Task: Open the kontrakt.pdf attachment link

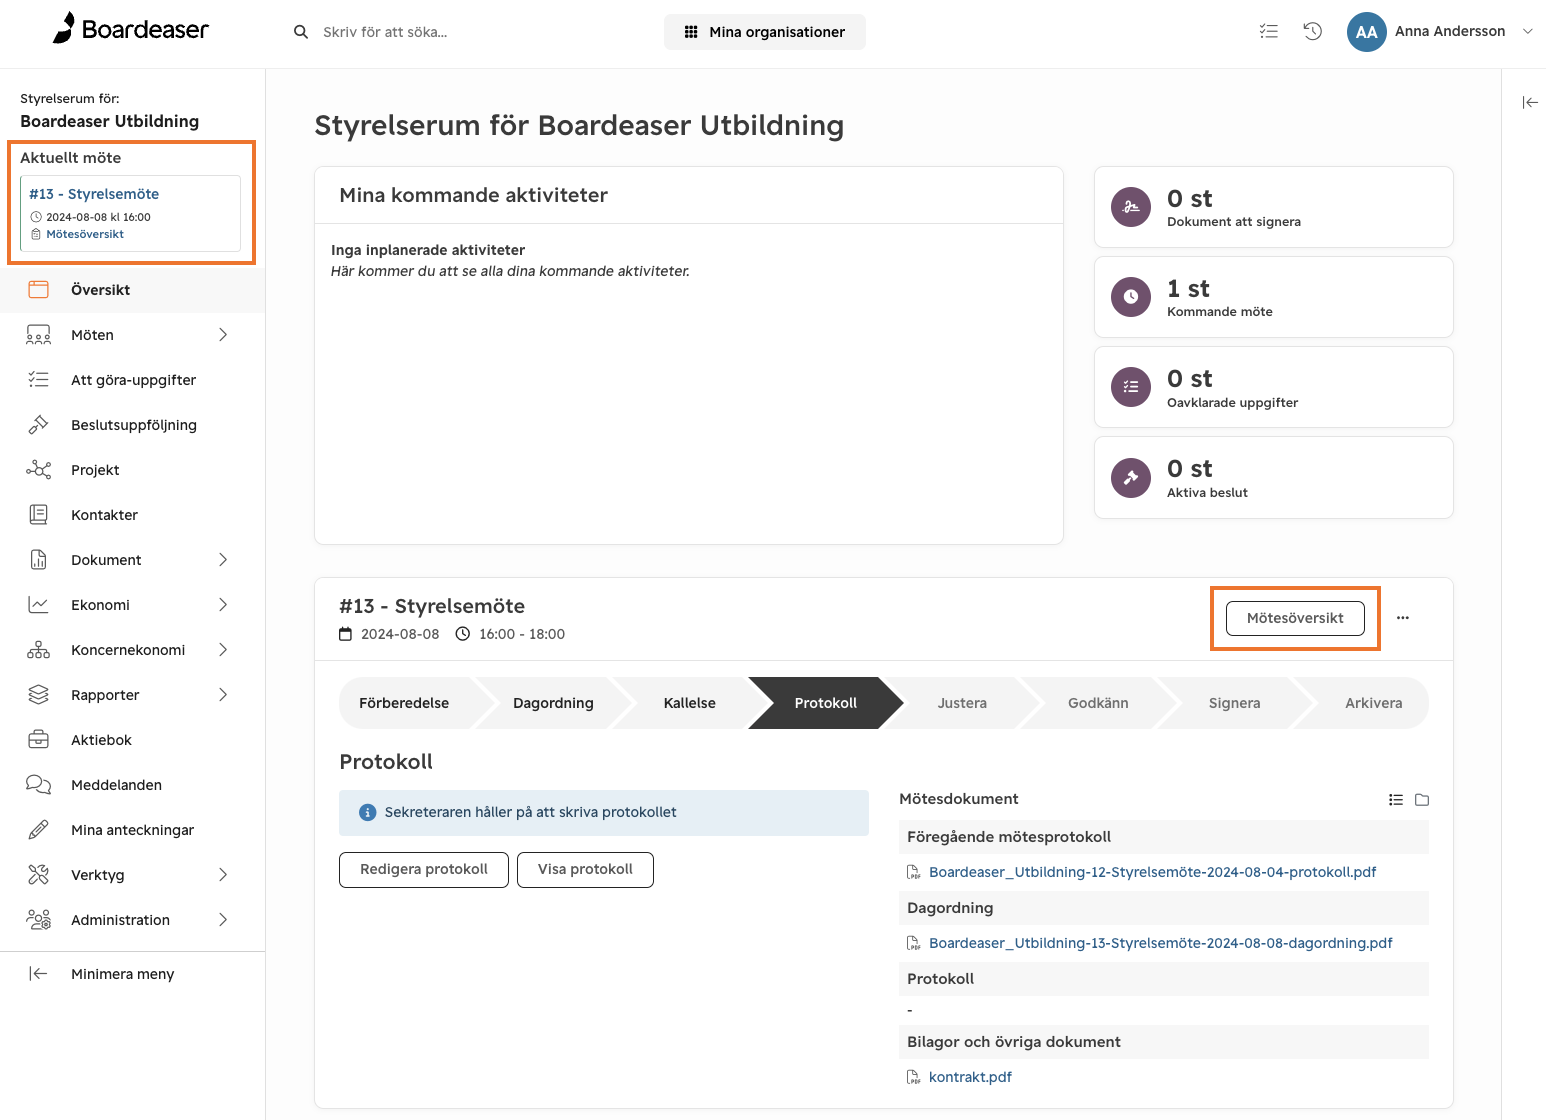Action: click(970, 1077)
